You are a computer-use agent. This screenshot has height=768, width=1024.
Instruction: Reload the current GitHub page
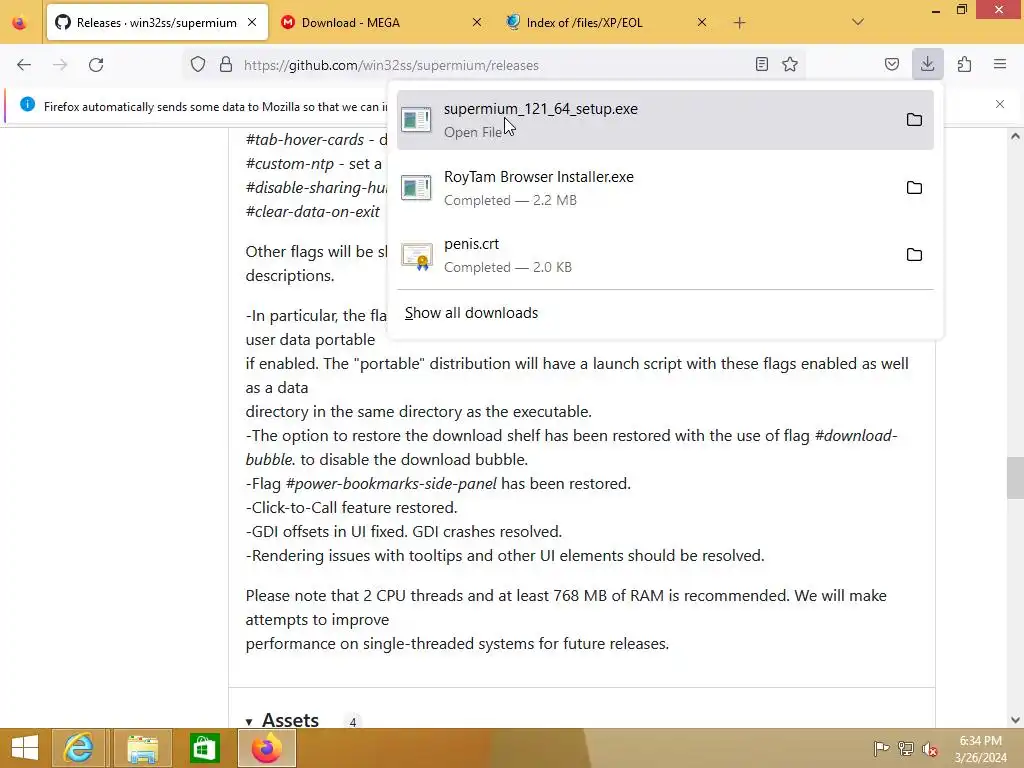[96, 65]
